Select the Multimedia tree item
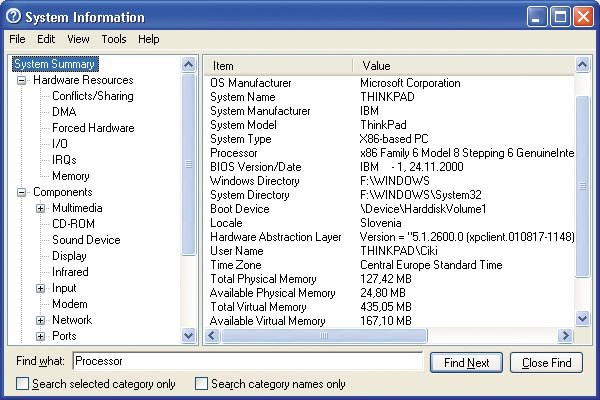 pos(77,208)
